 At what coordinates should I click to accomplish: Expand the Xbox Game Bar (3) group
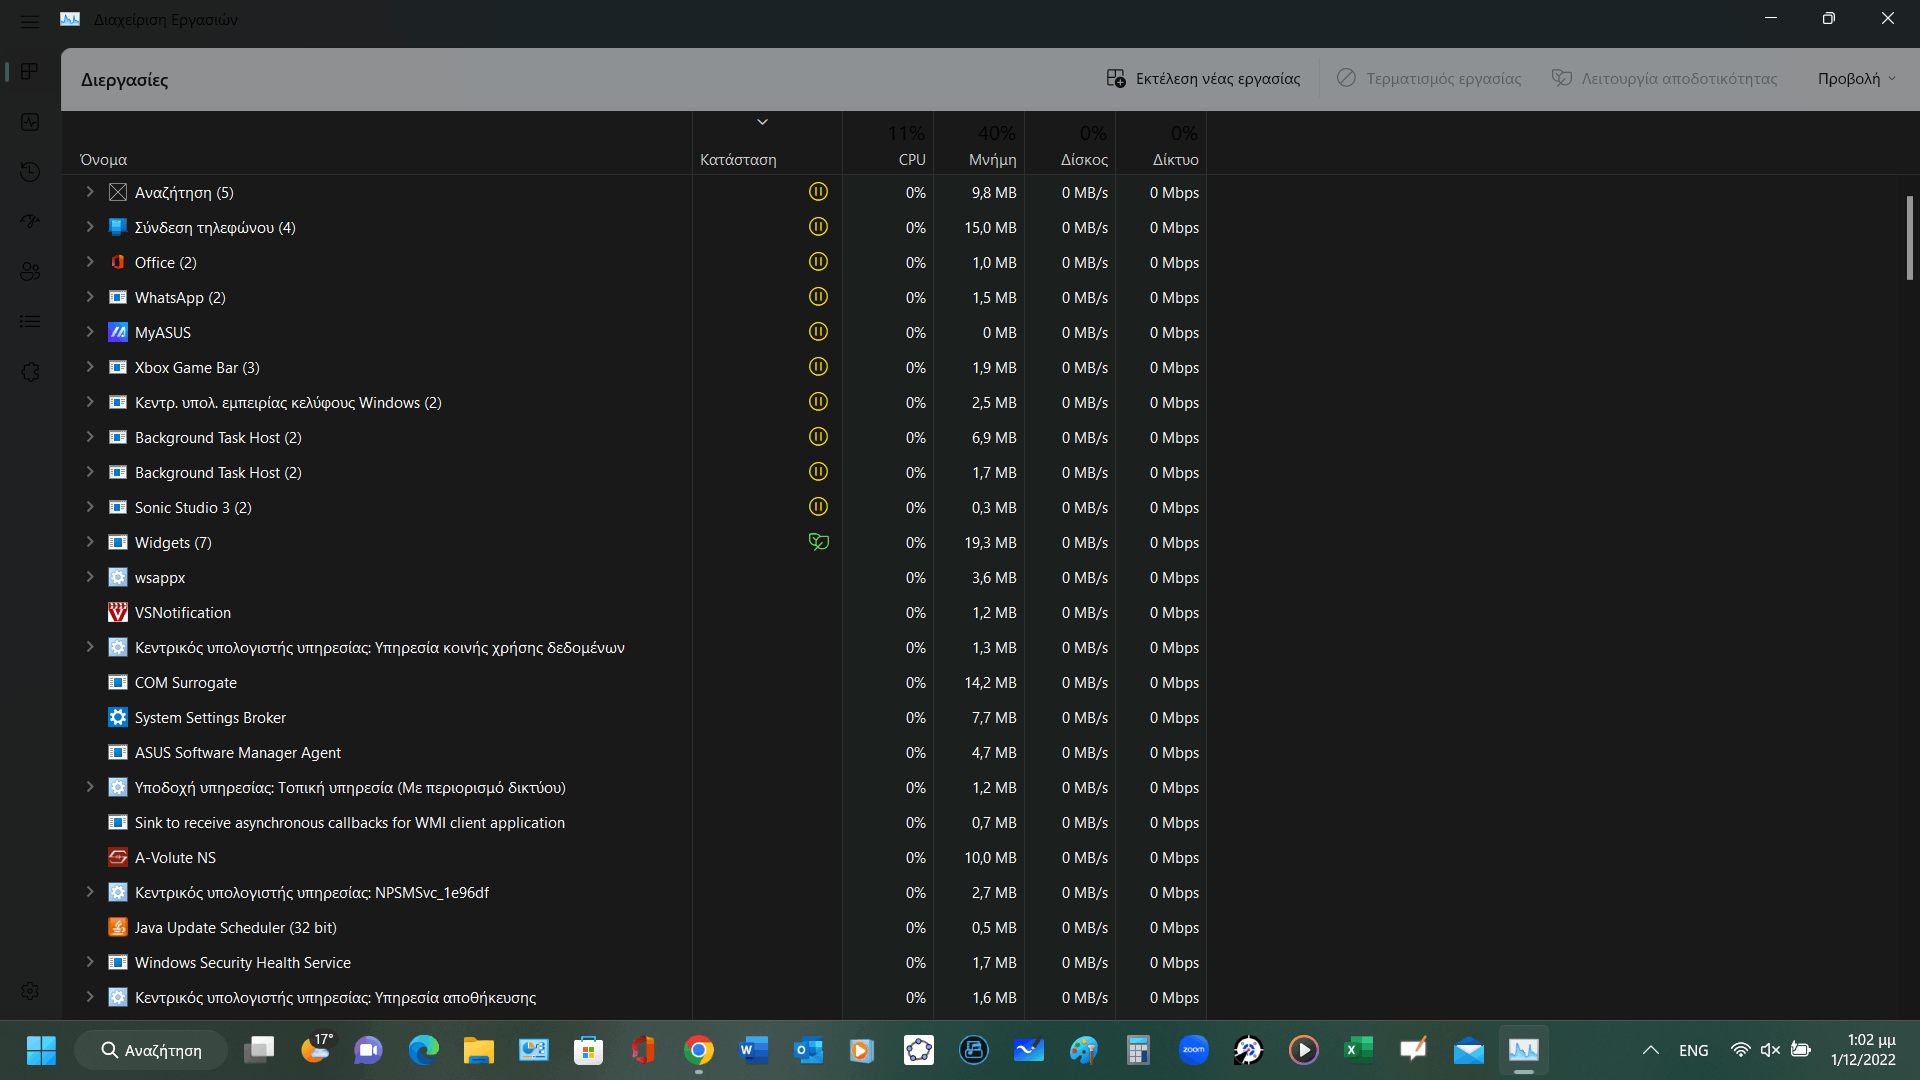90,367
